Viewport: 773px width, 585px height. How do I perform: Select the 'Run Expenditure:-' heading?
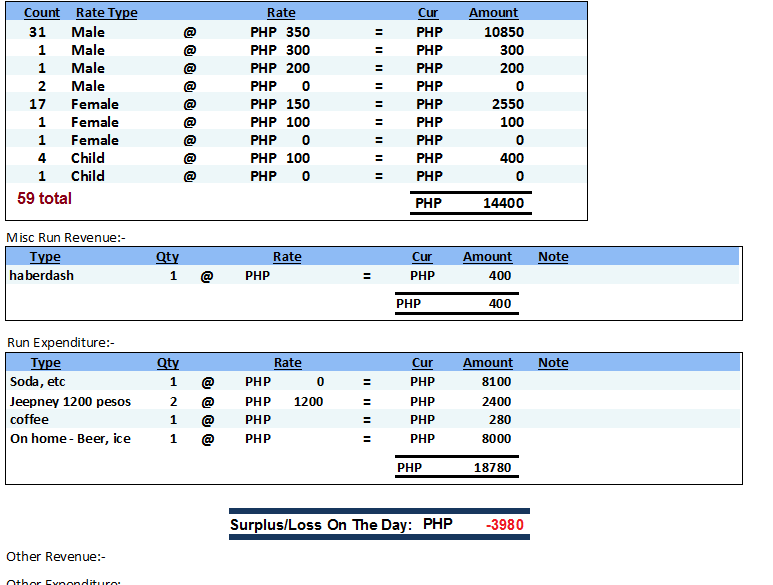pyautogui.click(x=60, y=342)
